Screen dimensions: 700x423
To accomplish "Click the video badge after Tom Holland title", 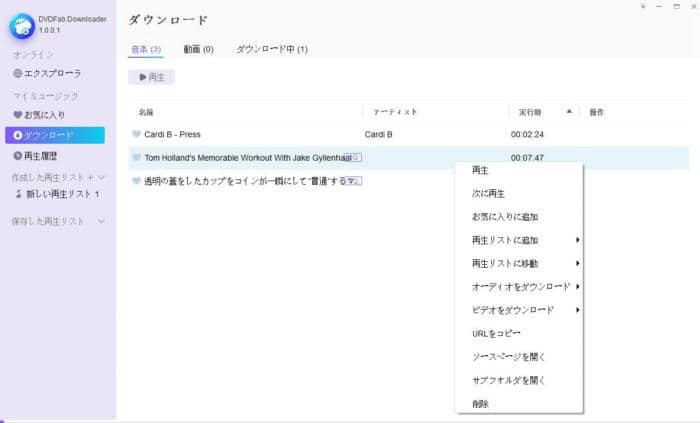I will coord(356,158).
